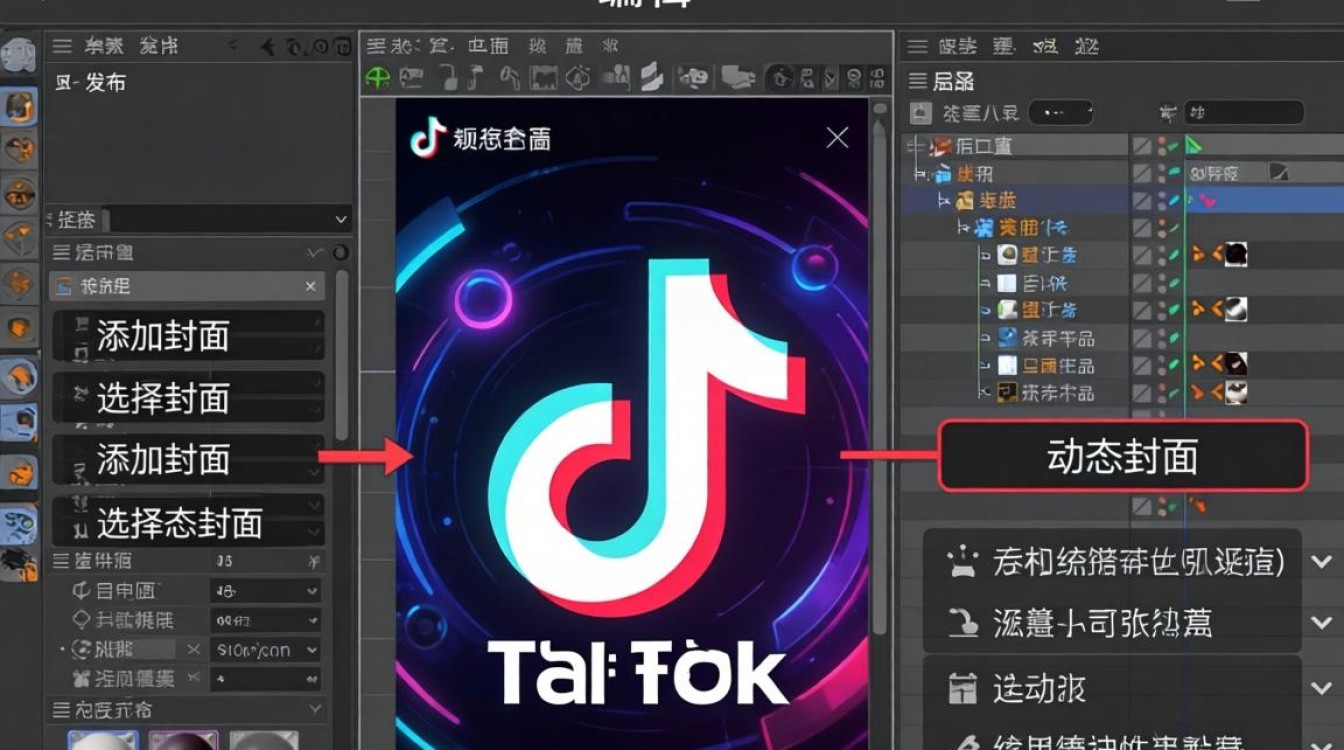Select 添加封面 entry directly under the closable tab
This screenshot has height=750, width=1344.
[x=188, y=336]
